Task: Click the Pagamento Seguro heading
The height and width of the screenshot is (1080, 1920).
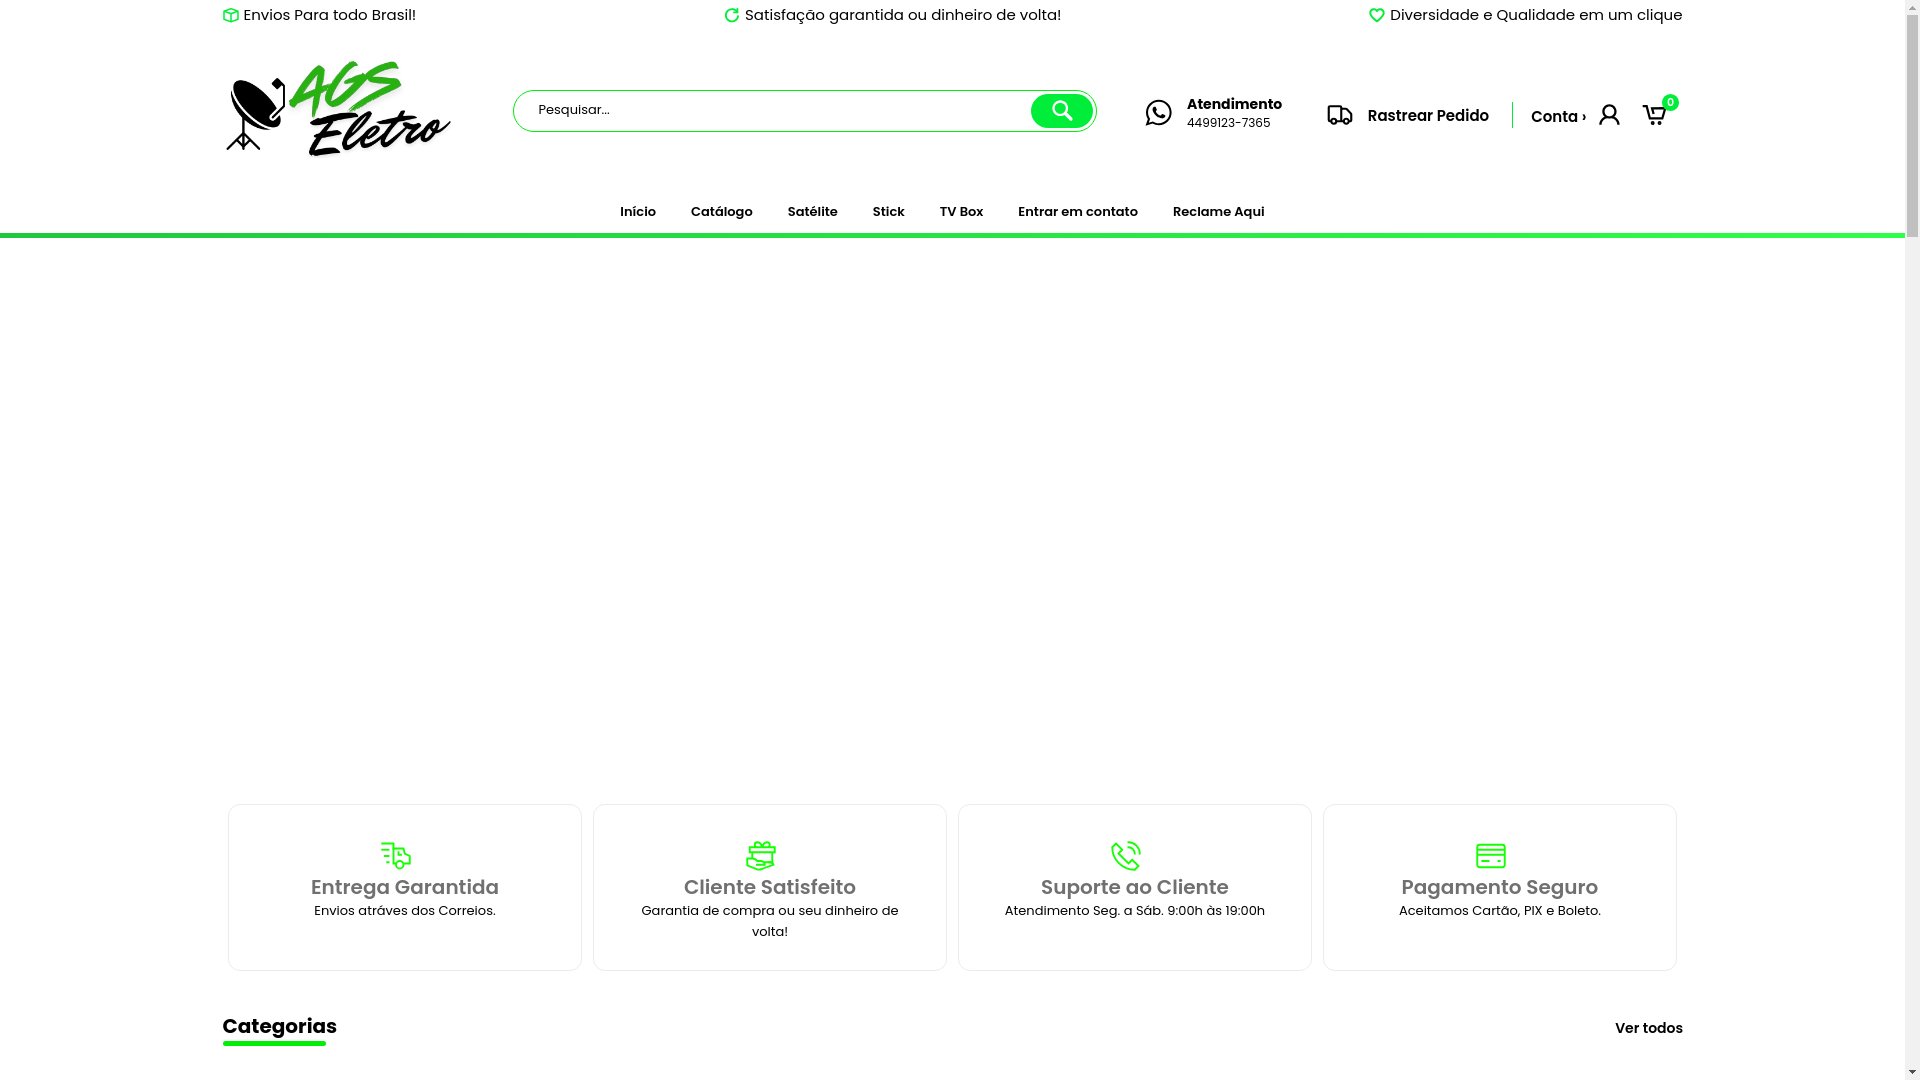Action: pos(1500,887)
